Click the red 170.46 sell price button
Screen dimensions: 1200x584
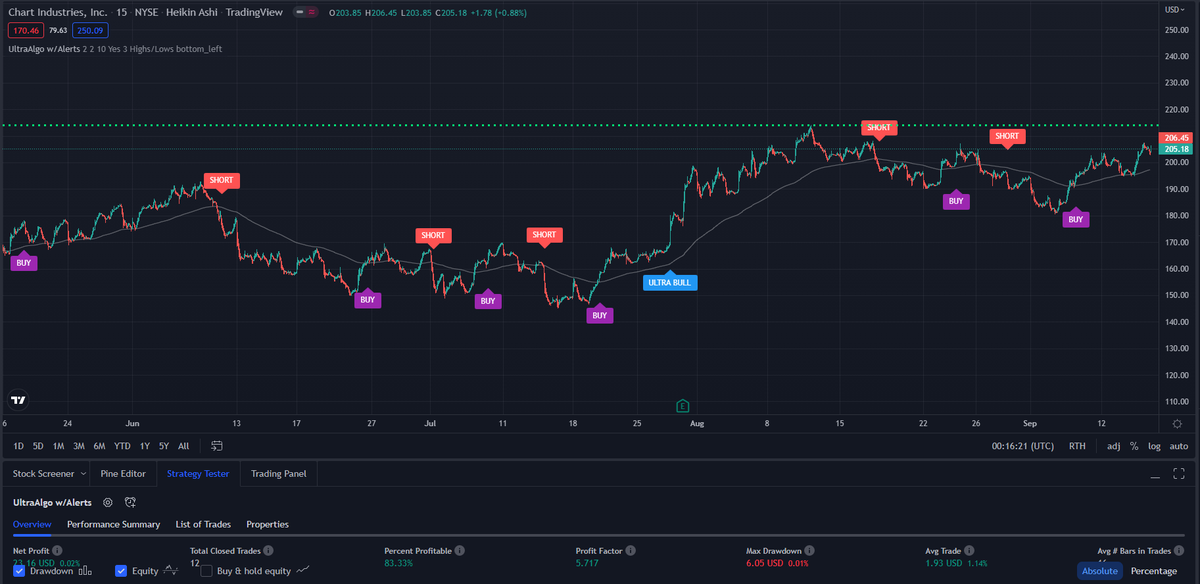pyautogui.click(x=25, y=31)
